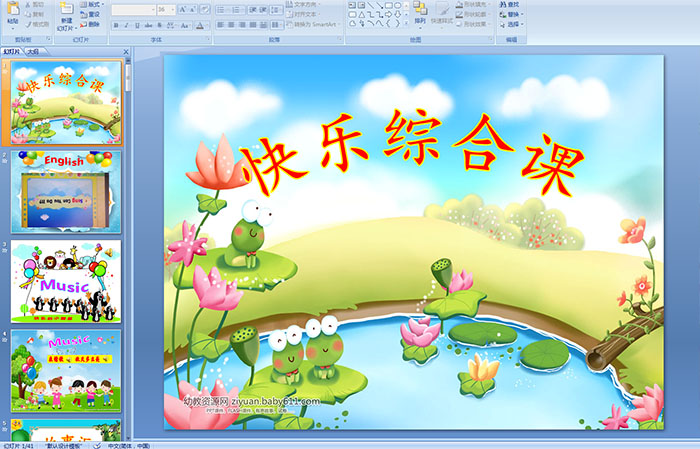700x449 pixels.
Task: Open line spacing dropdown
Action: click(276, 9)
